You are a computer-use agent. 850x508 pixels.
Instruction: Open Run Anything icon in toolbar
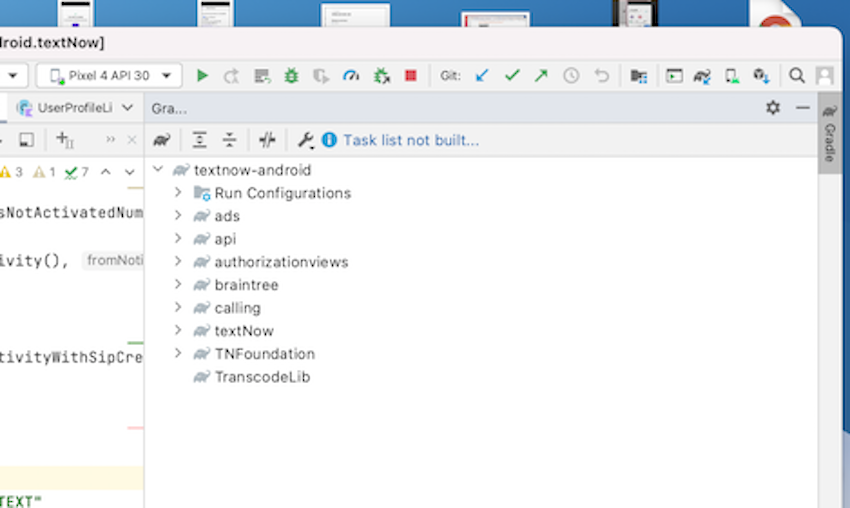pyautogui.click(x=674, y=75)
